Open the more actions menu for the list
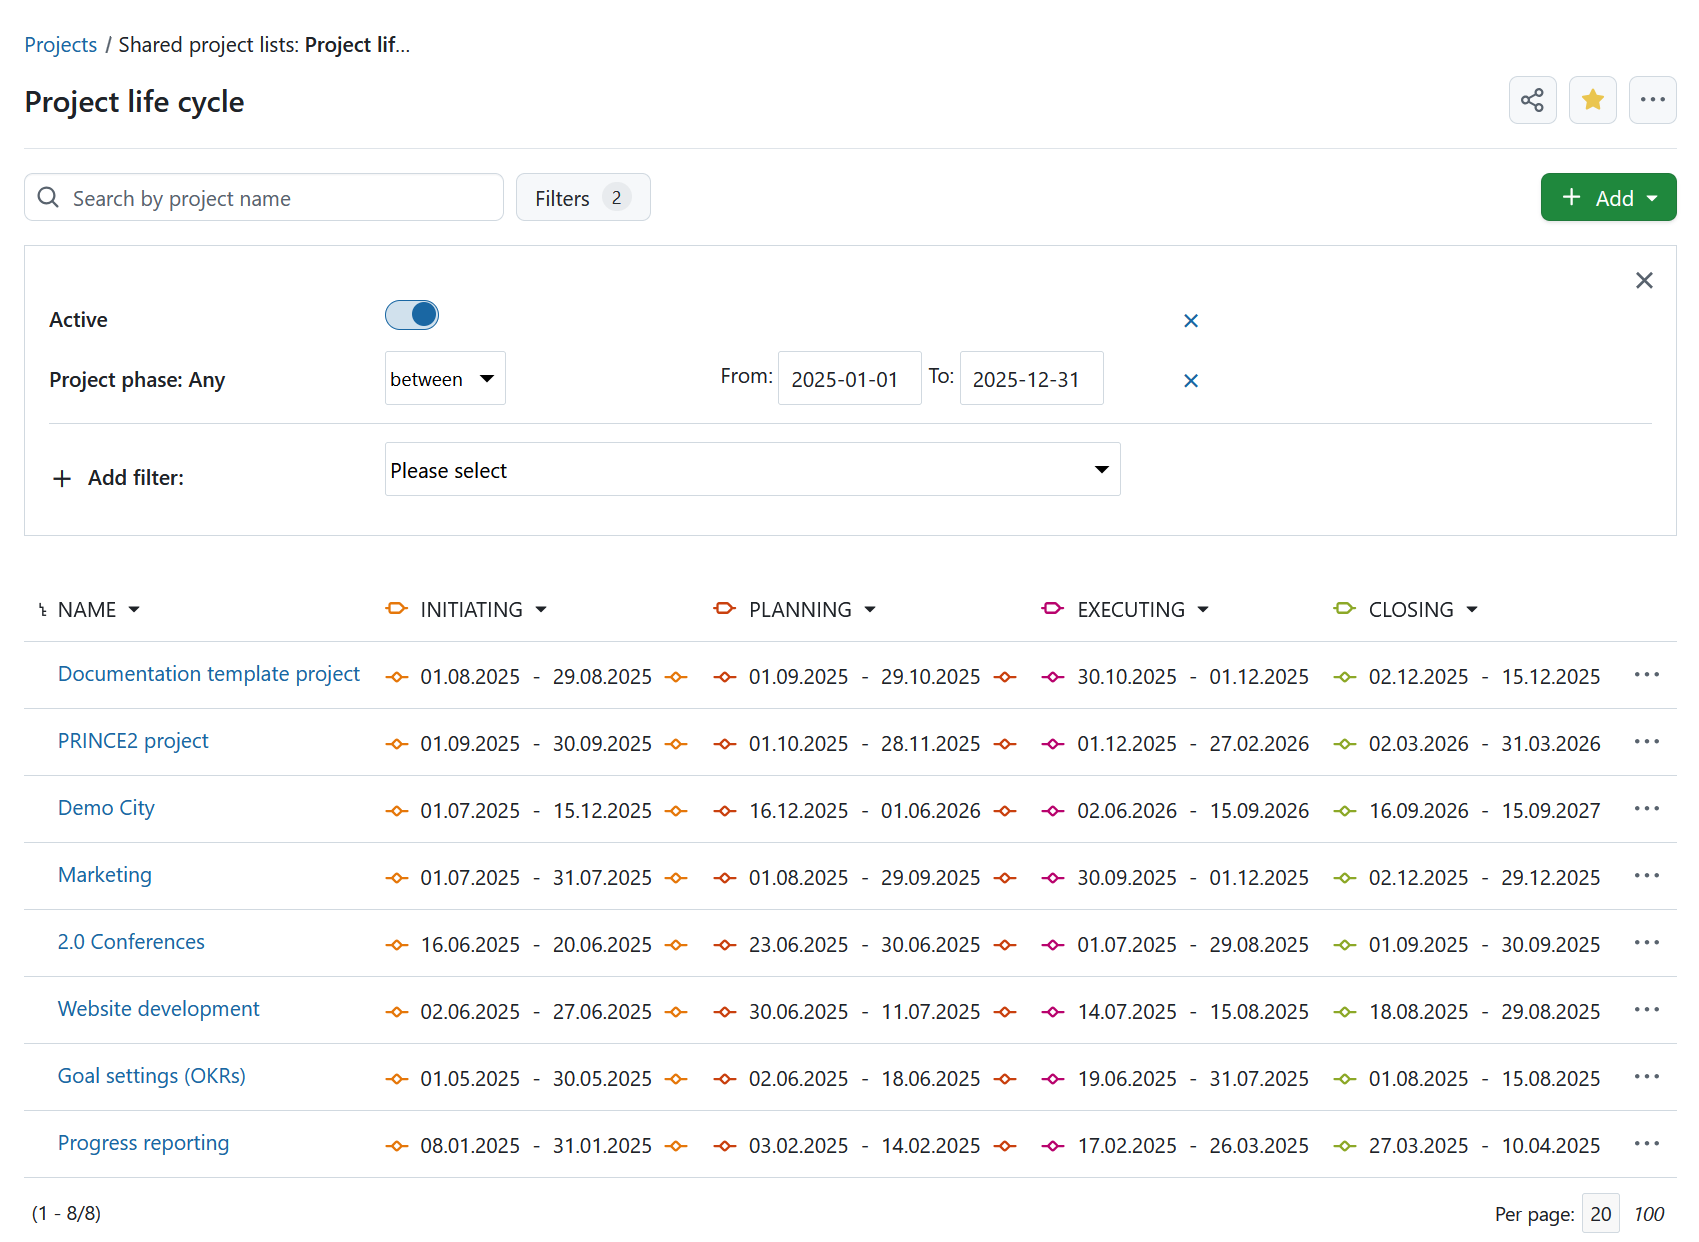The height and width of the screenshot is (1242, 1699). coord(1652,100)
